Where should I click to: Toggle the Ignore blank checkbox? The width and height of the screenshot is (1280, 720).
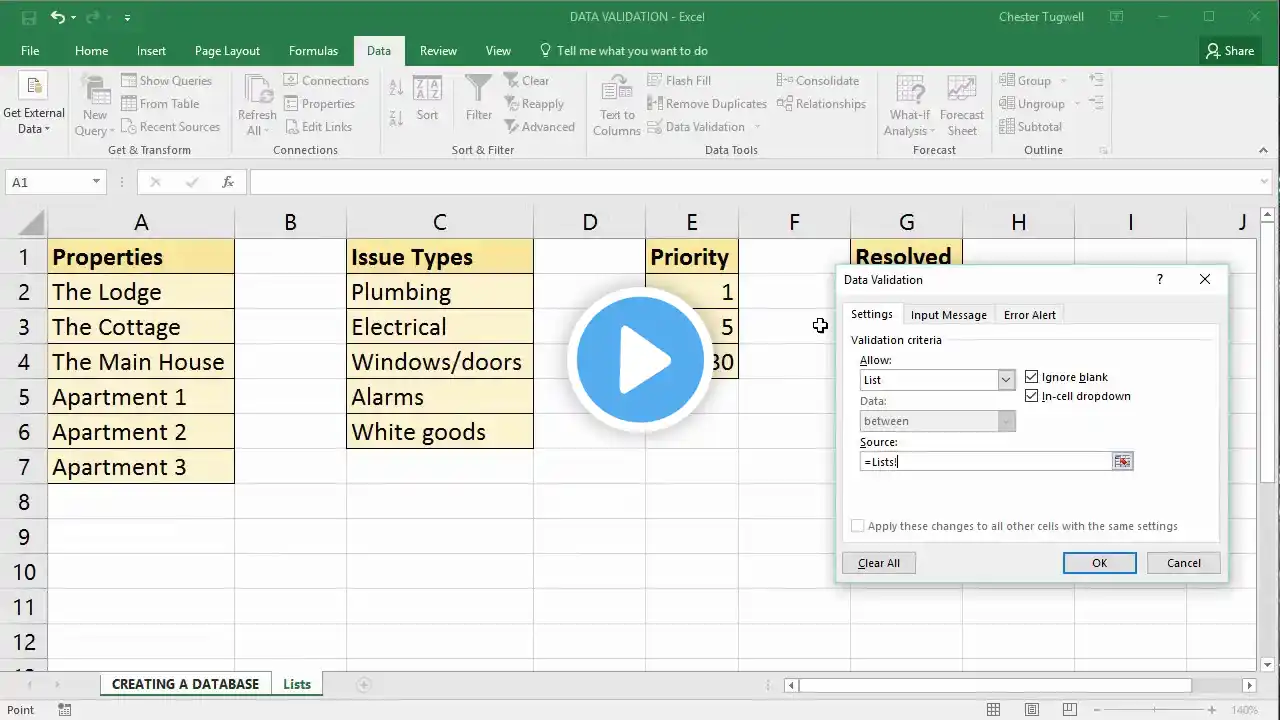(x=1032, y=377)
